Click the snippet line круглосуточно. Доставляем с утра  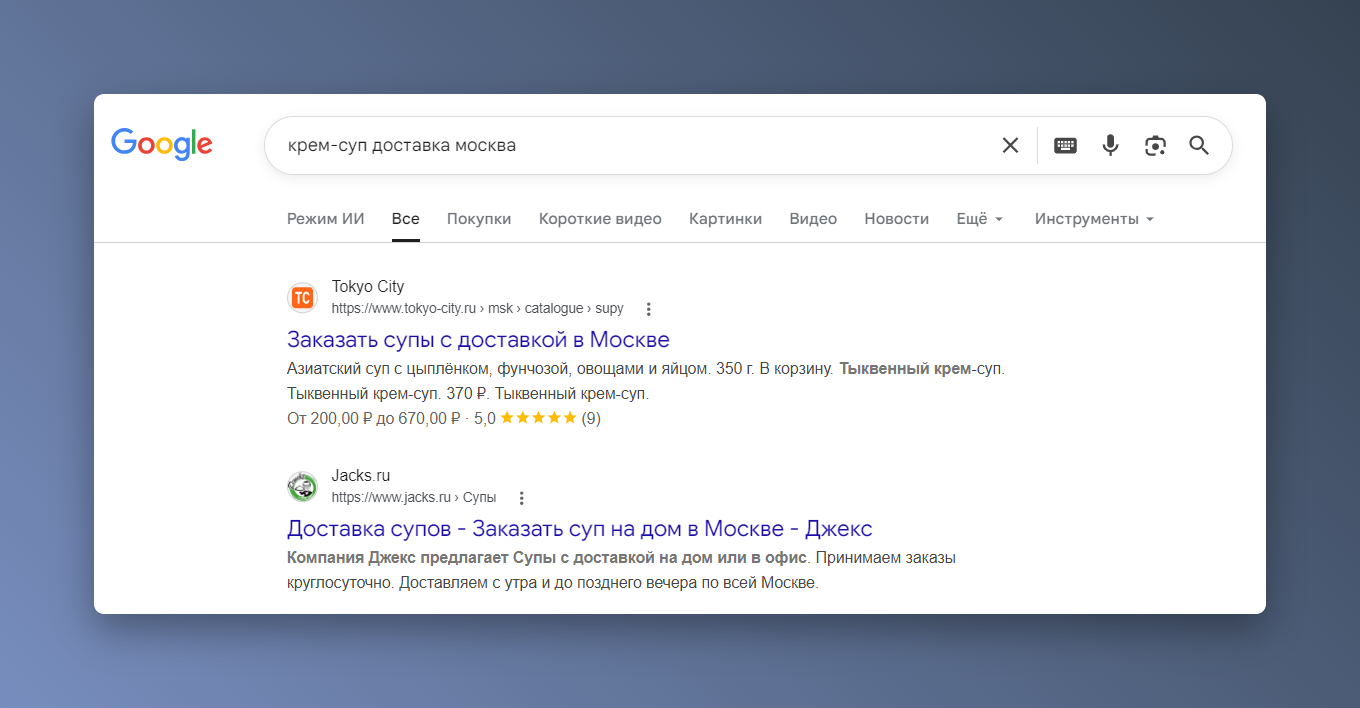[x=553, y=582]
